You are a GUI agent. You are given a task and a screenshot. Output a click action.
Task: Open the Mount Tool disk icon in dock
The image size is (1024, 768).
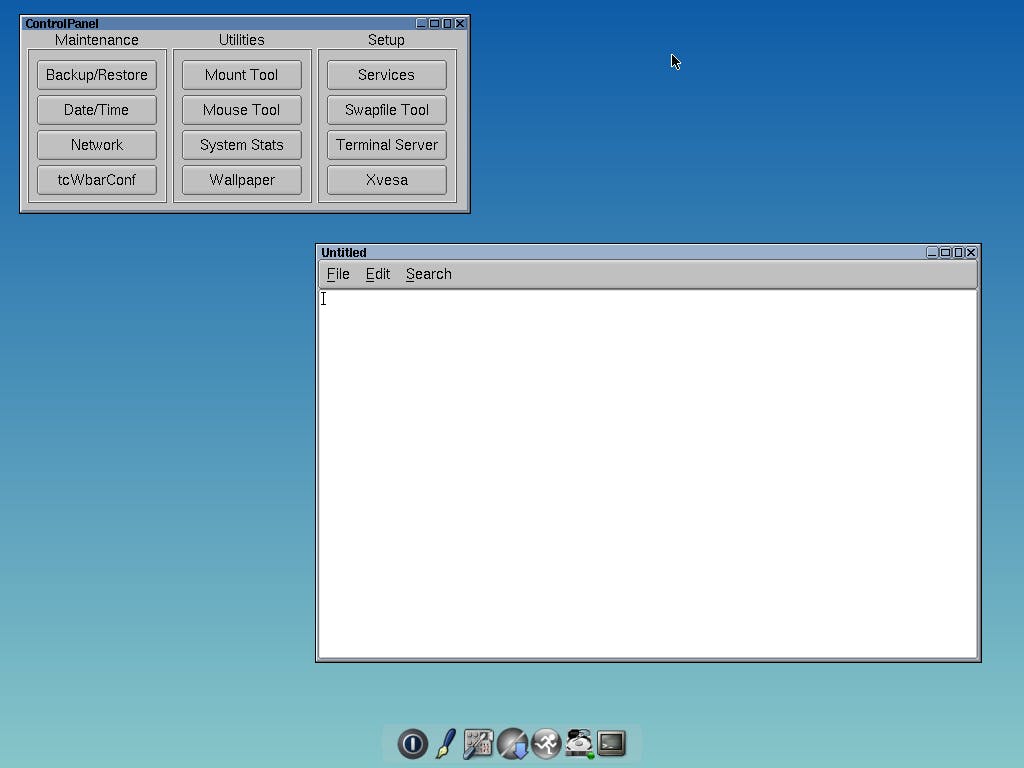tap(579, 743)
